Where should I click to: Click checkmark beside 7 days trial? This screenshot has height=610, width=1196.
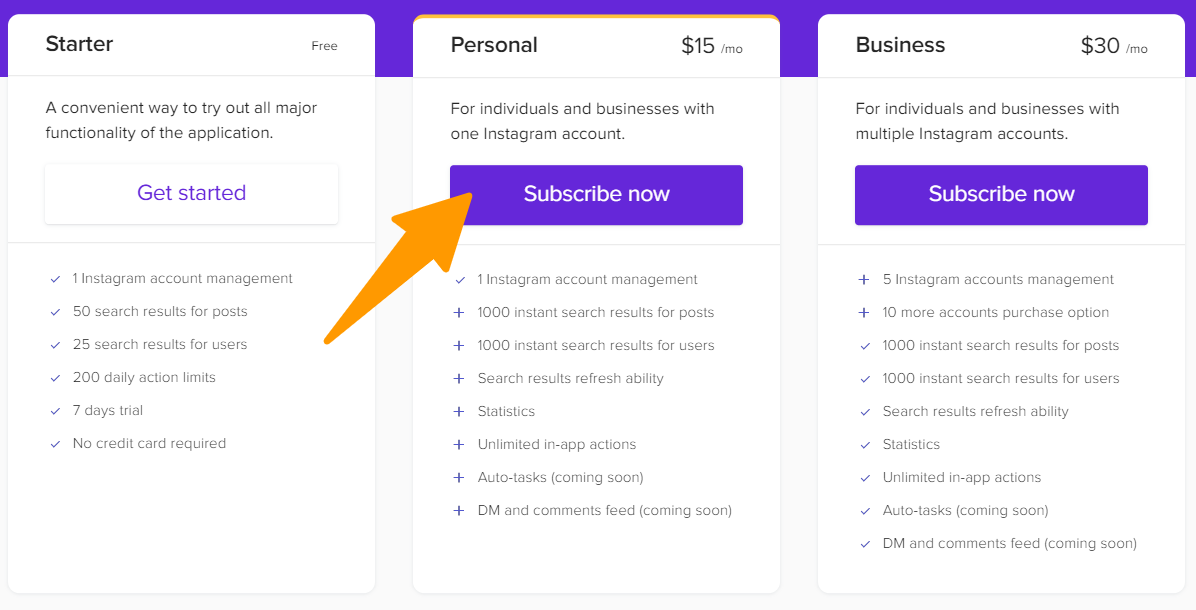click(x=55, y=411)
